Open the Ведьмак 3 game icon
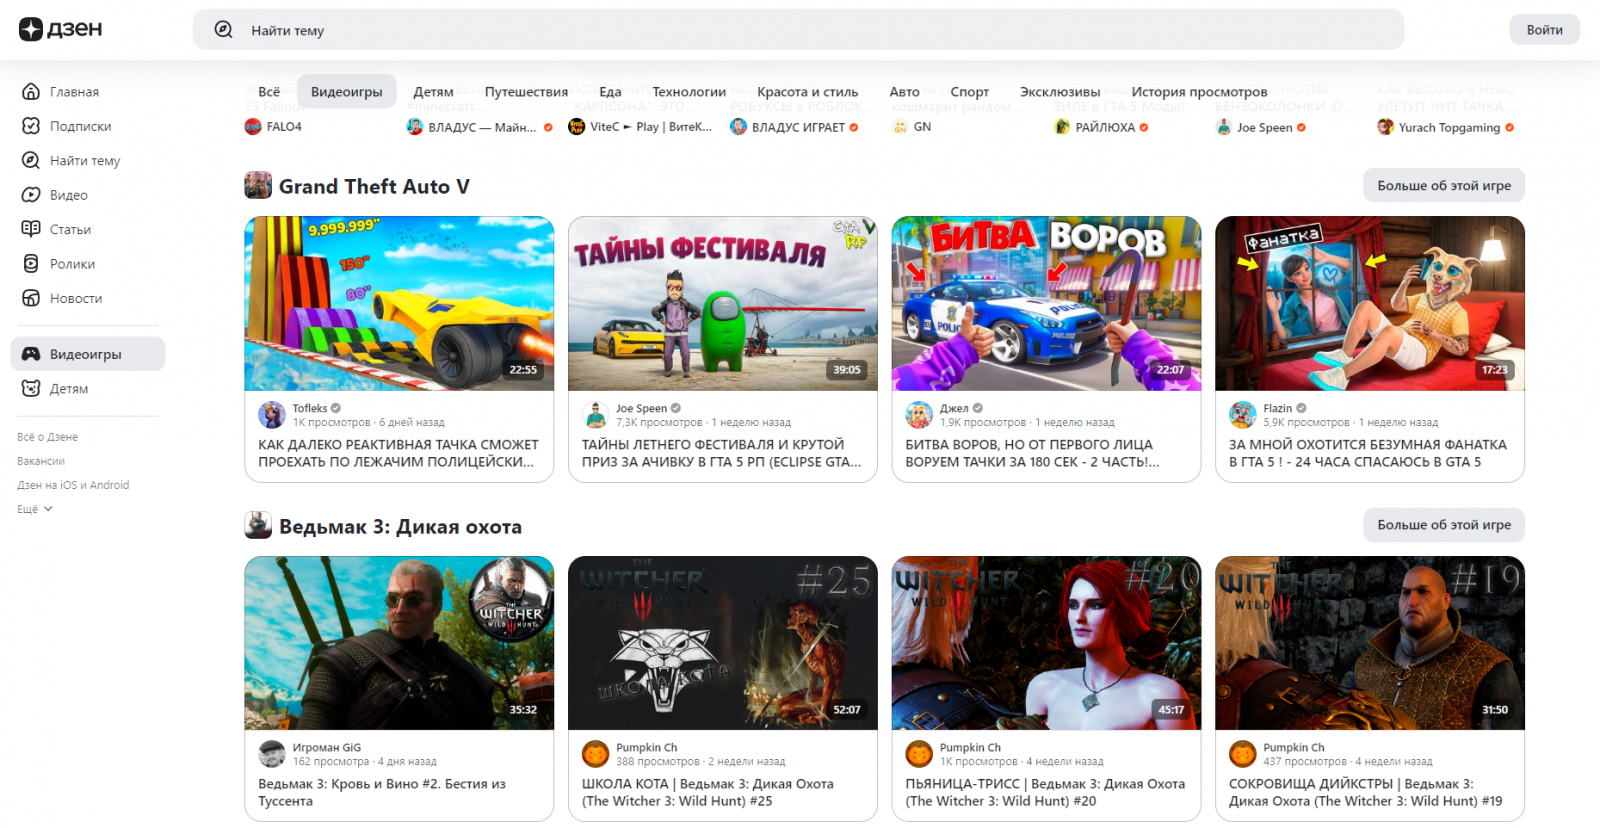 [258, 526]
